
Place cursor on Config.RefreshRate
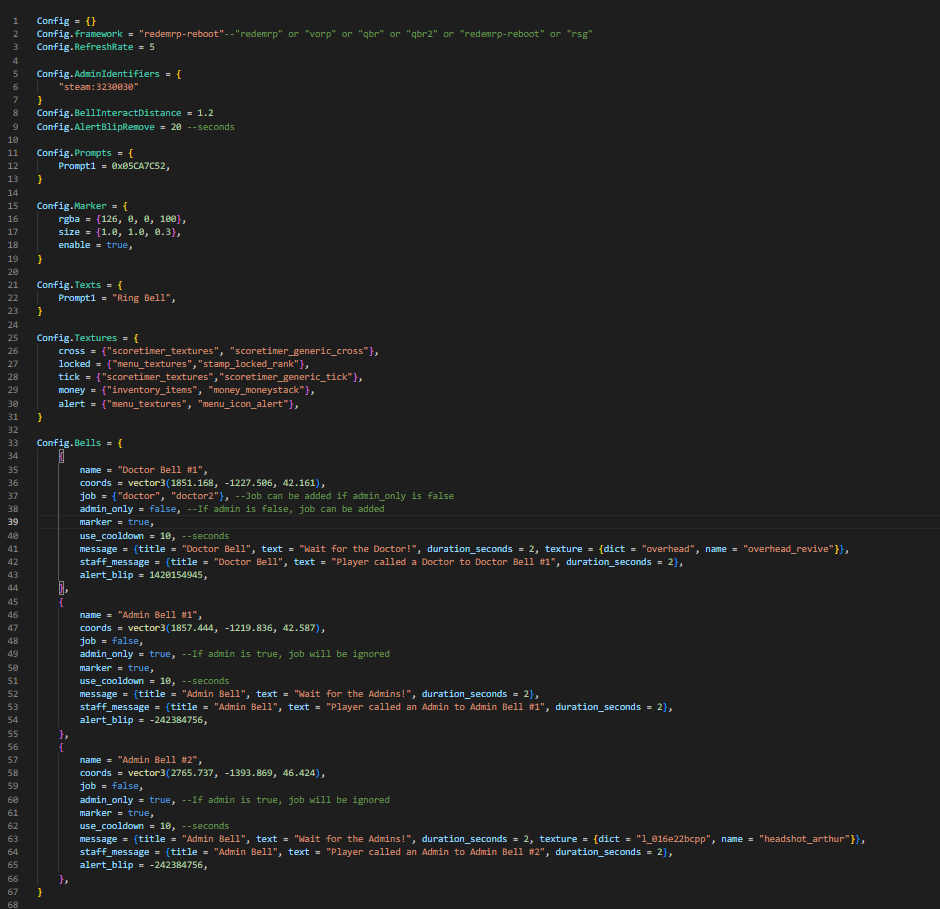point(88,47)
